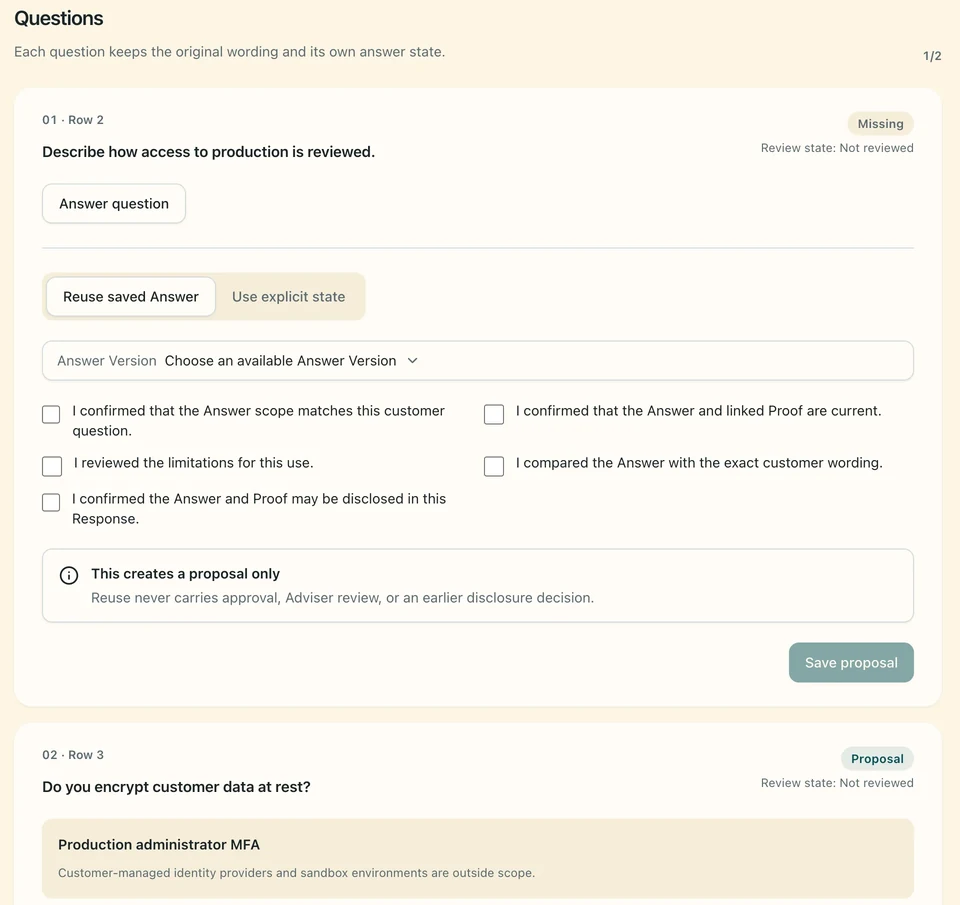Image resolution: width=960 pixels, height=905 pixels.
Task: Click the Missing status badge
Action: (880, 124)
